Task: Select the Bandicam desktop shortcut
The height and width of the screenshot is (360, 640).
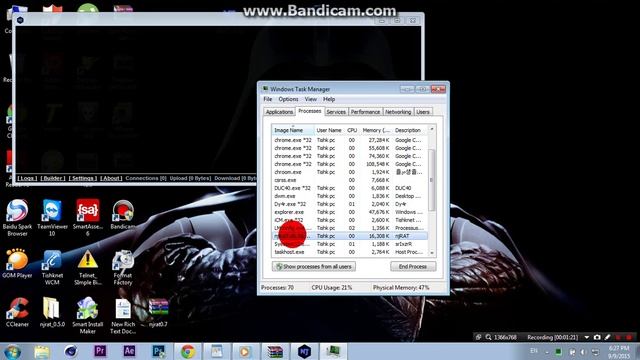Action: coord(123,215)
